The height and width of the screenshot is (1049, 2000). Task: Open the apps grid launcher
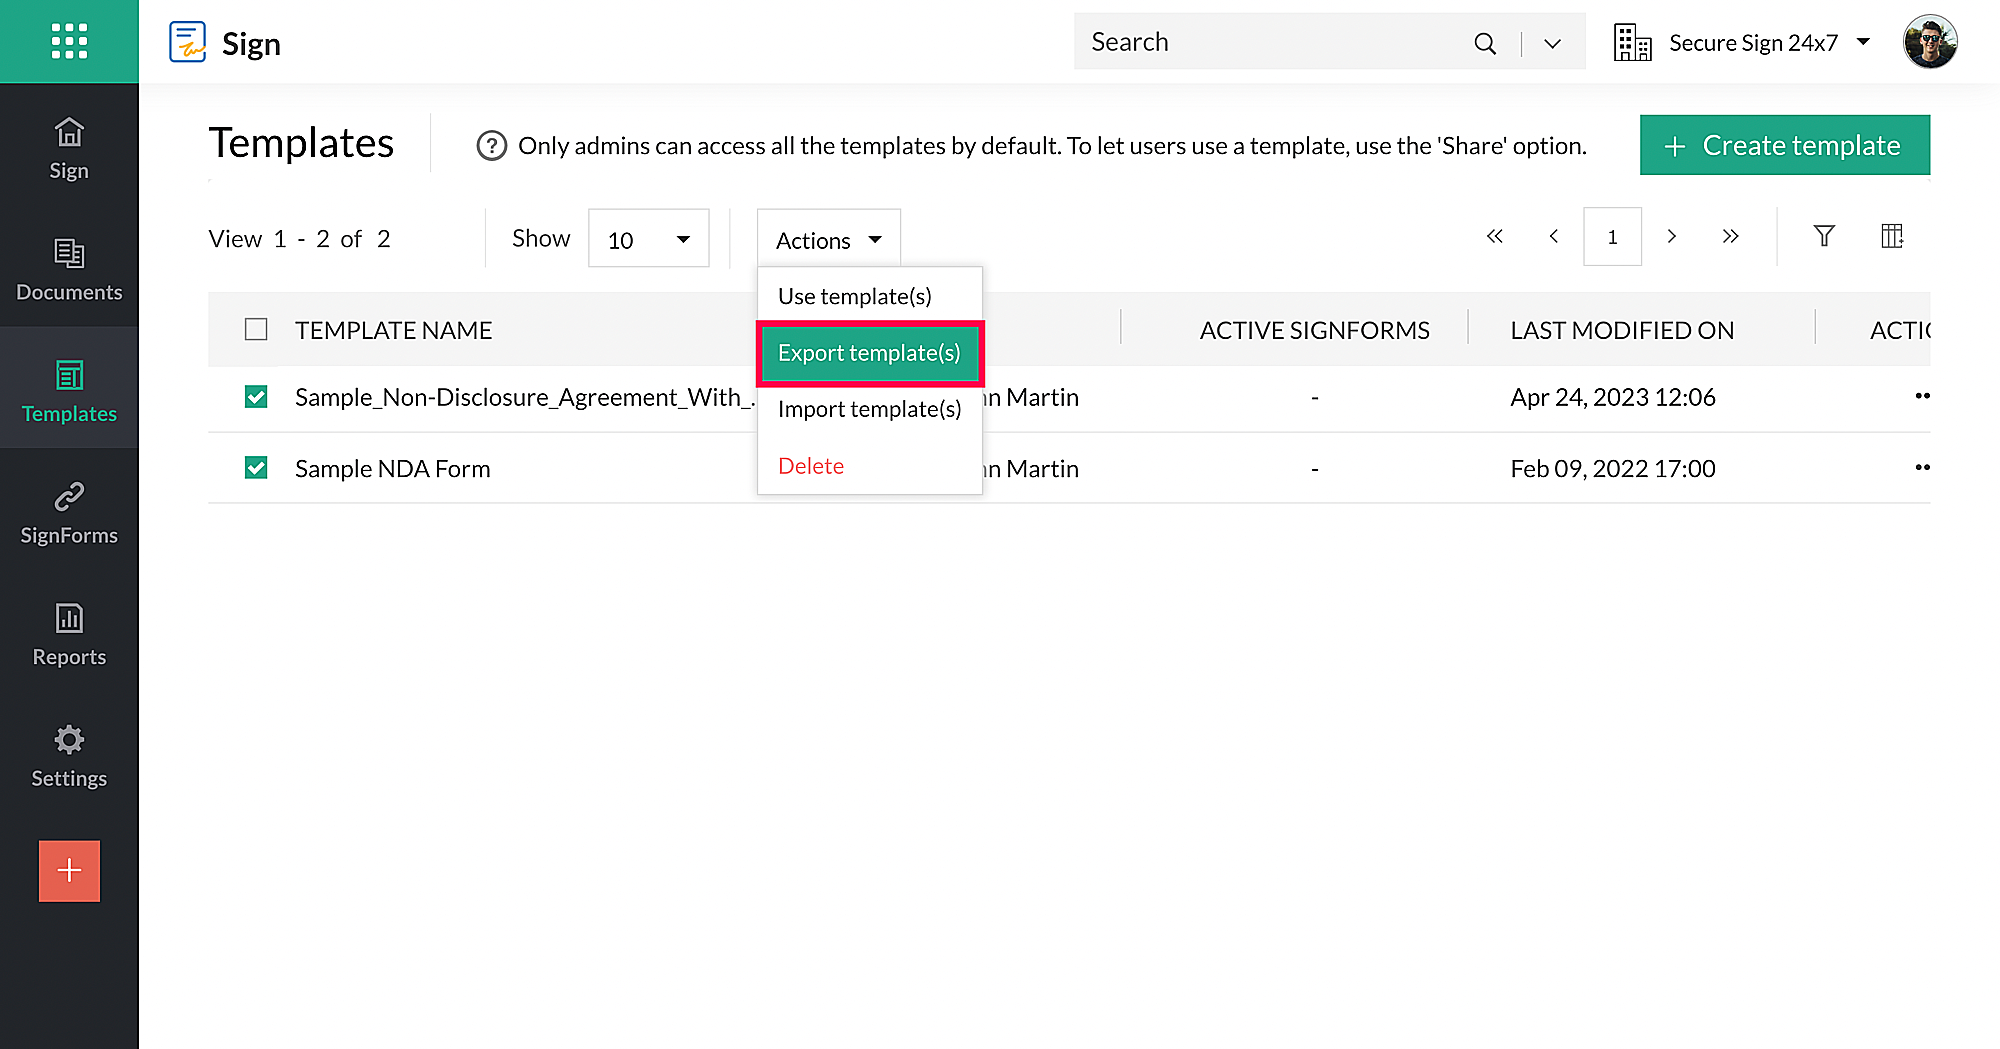point(69,41)
